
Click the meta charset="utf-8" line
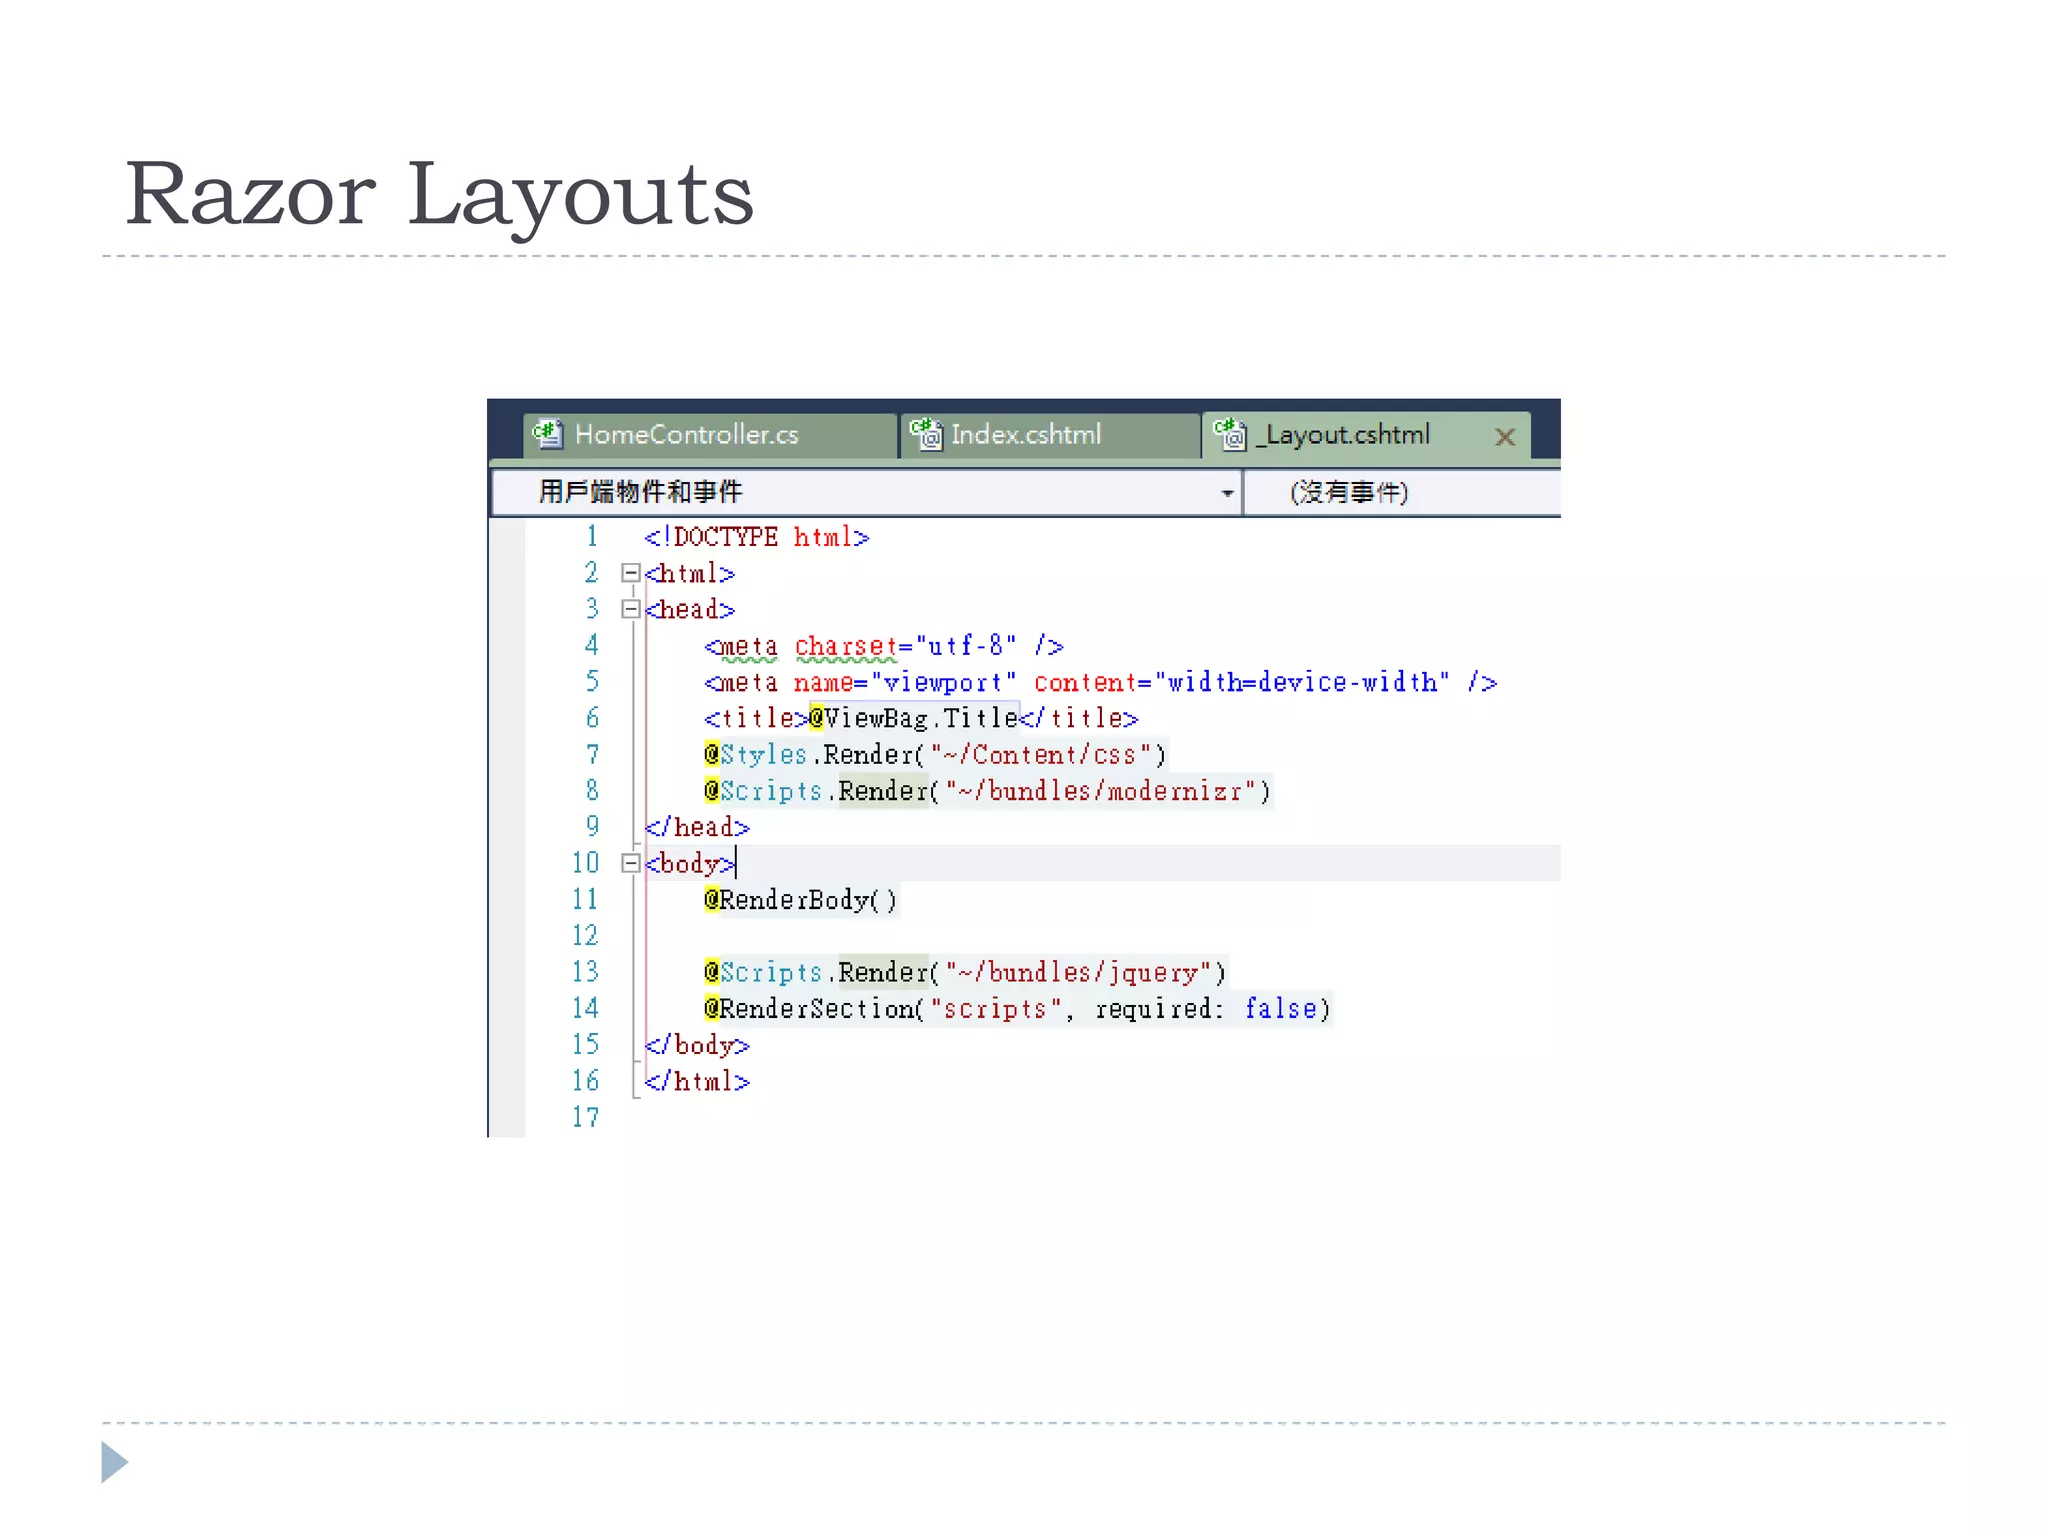point(884,646)
